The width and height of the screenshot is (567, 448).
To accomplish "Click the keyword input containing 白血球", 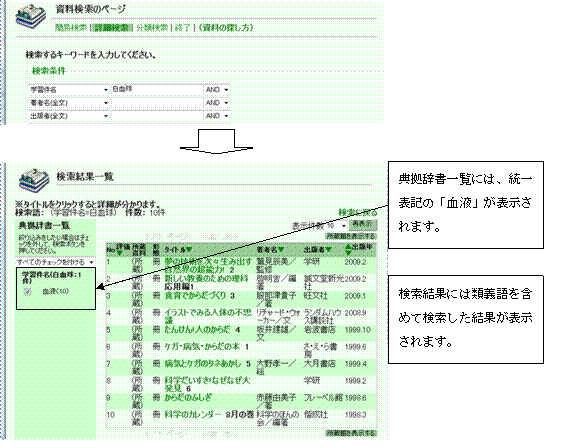I will [157, 90].
